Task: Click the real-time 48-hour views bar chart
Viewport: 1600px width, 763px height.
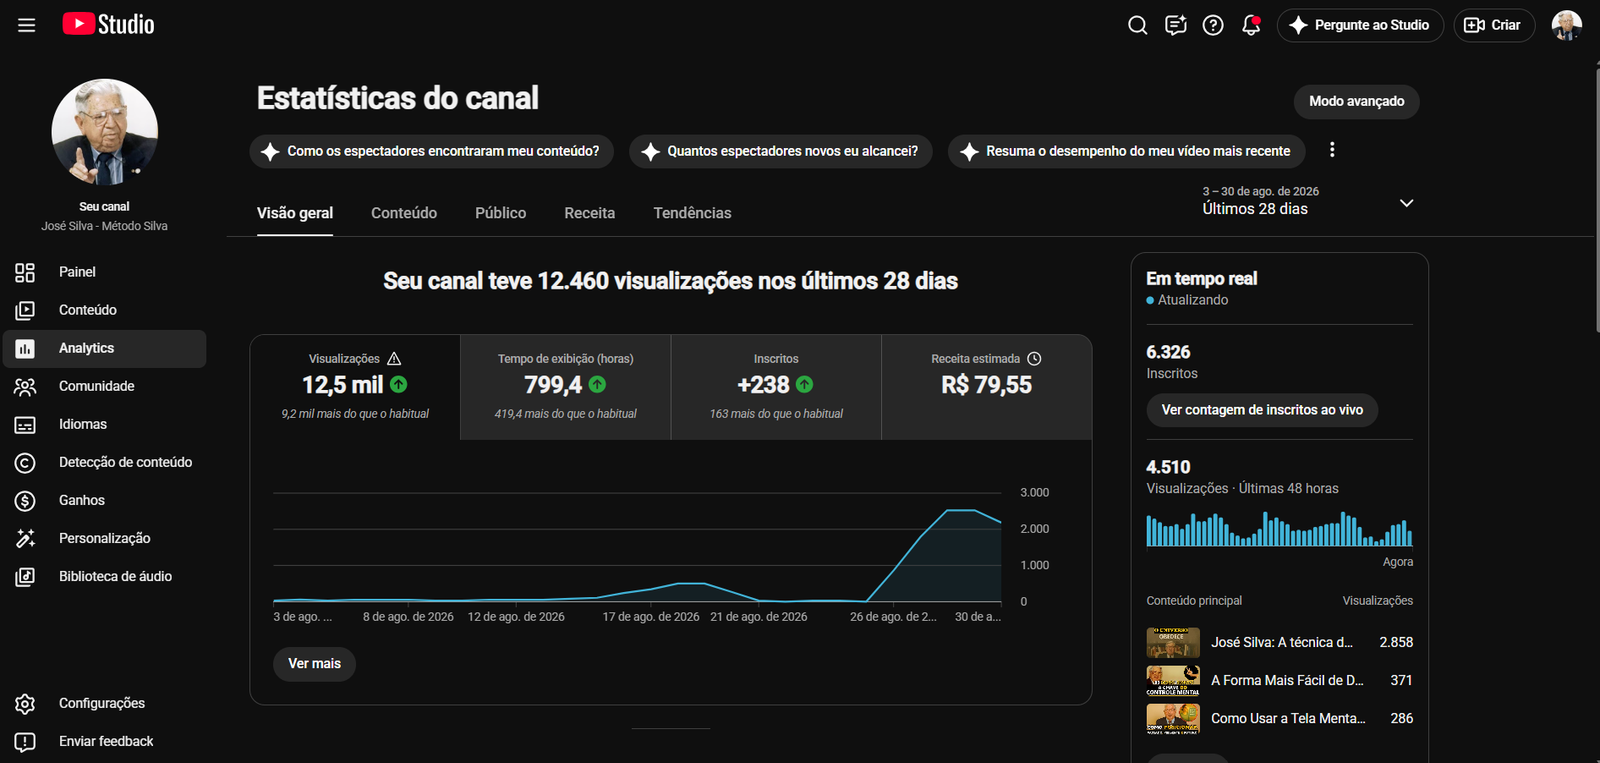Action: point(1279,529)
